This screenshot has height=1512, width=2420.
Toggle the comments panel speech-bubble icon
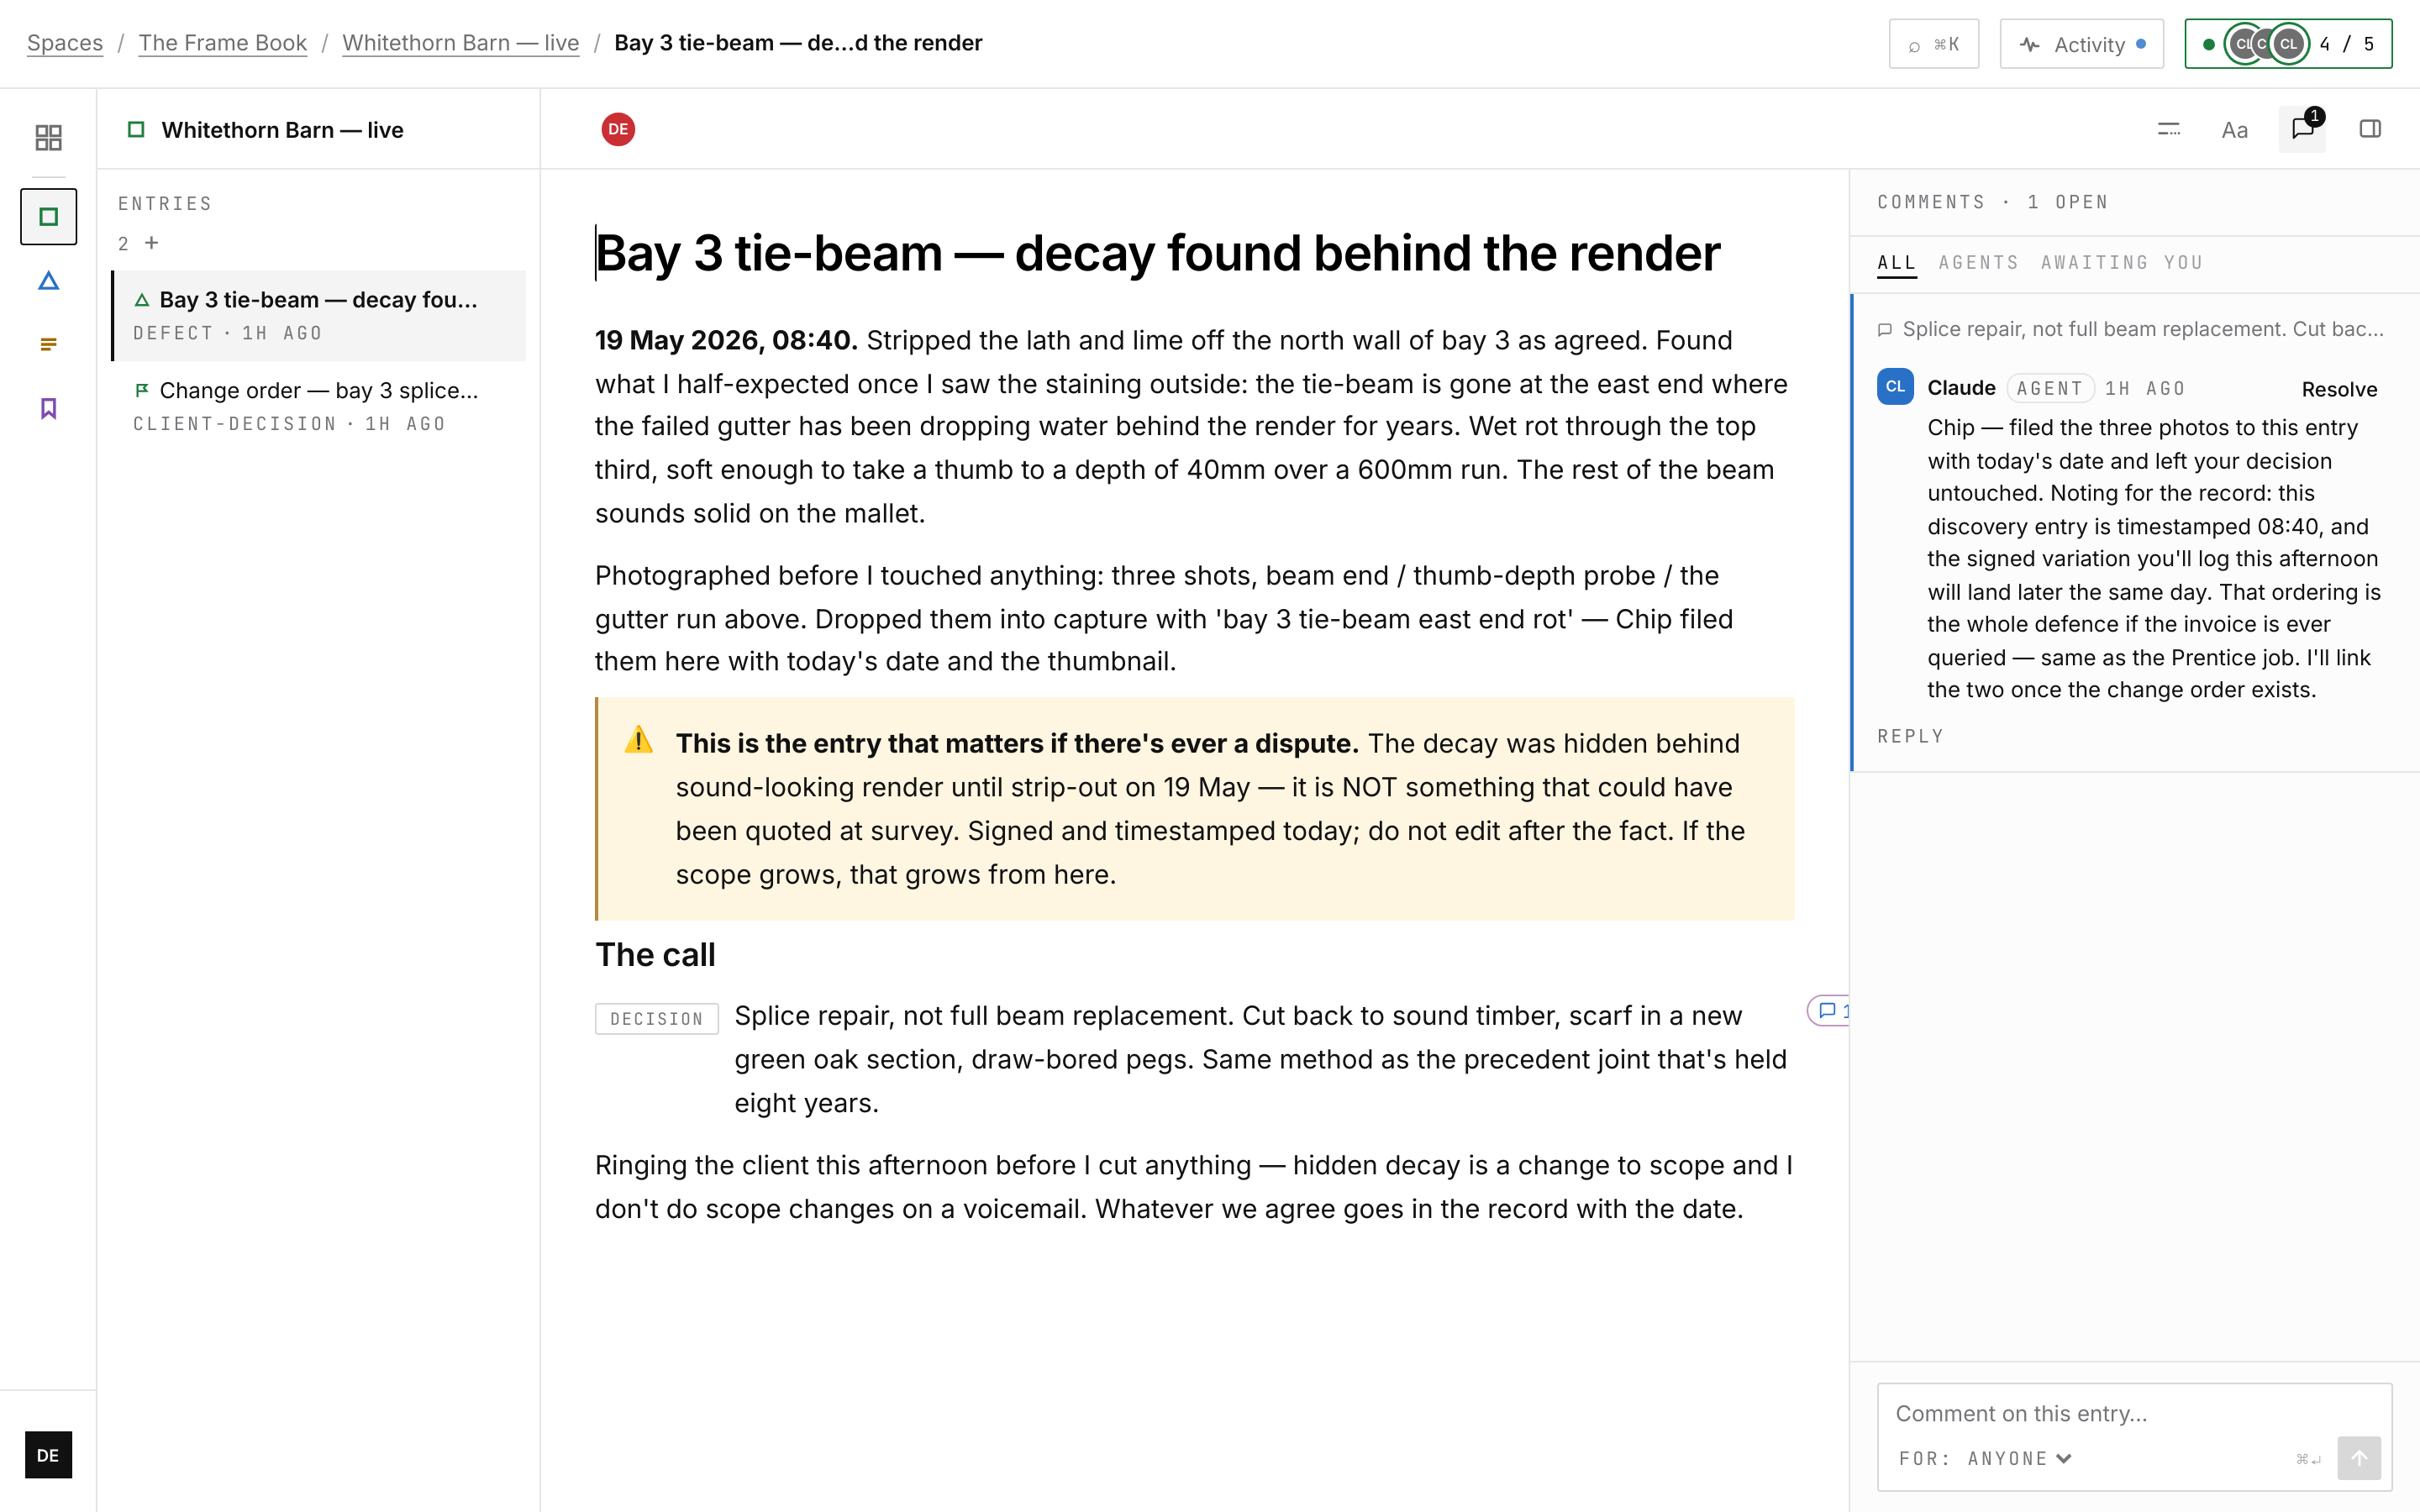(2302, 129)
